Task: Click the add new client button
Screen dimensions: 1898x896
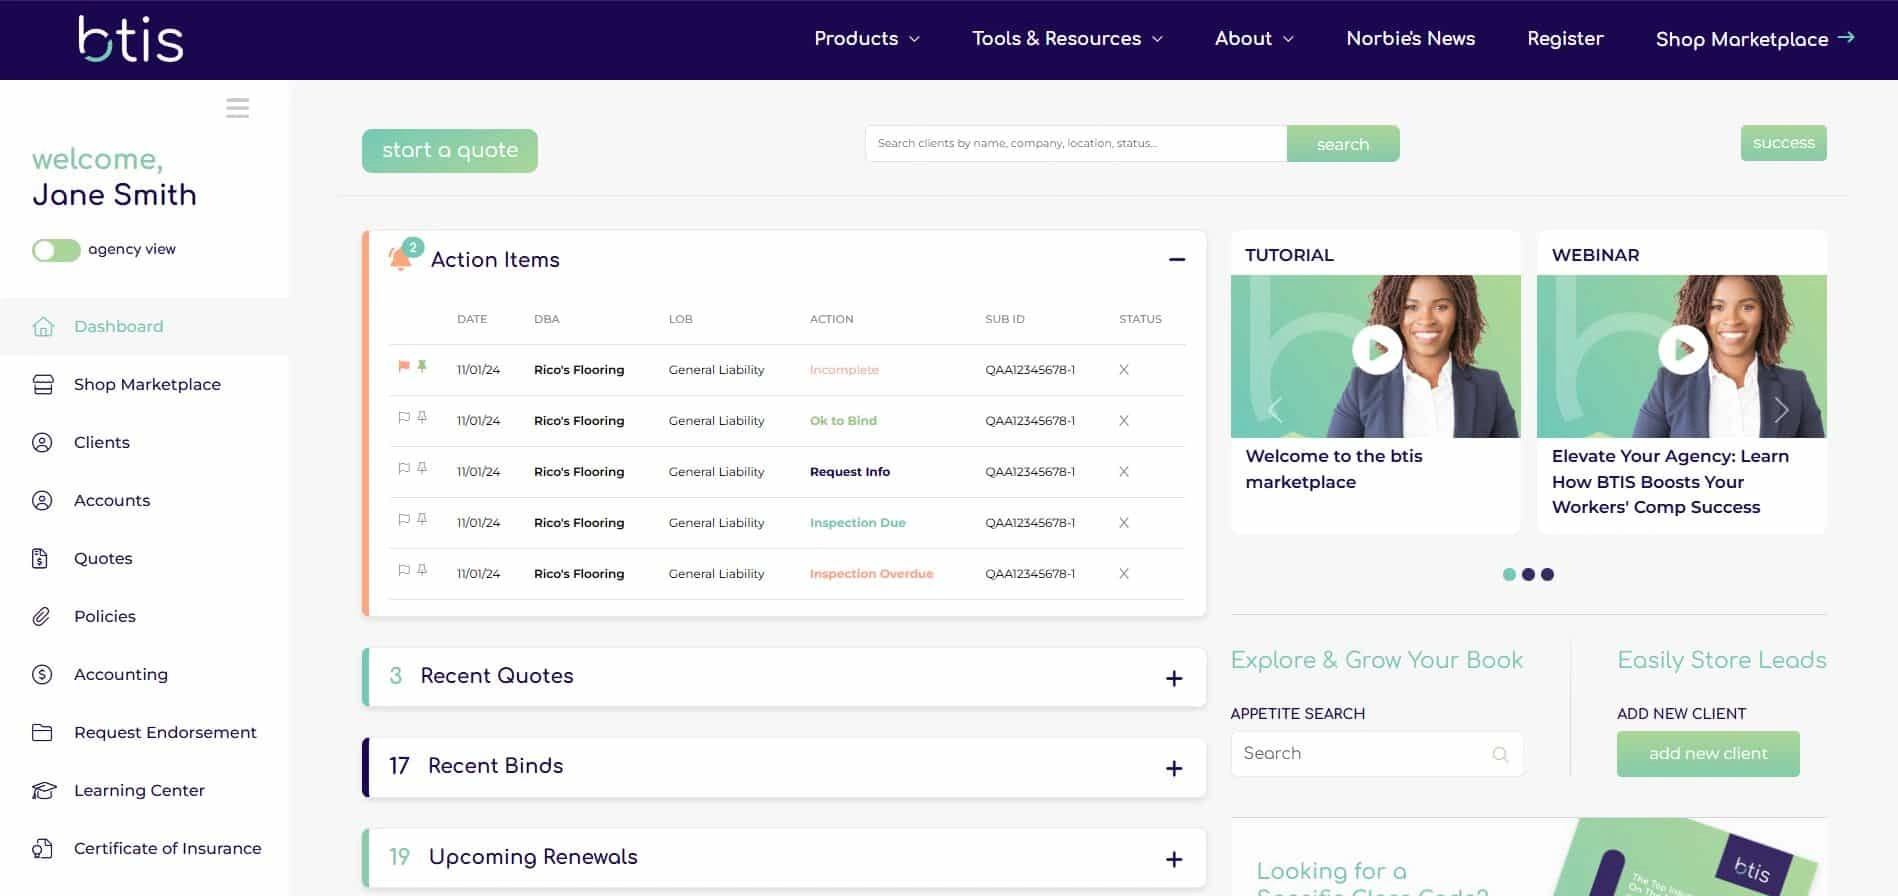Action: [1707, 754]
